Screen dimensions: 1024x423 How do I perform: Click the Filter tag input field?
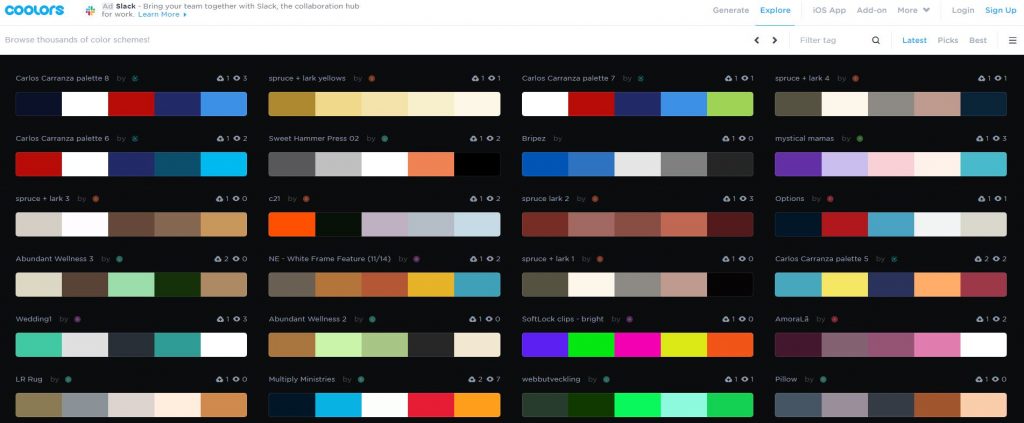click(832, 40)
